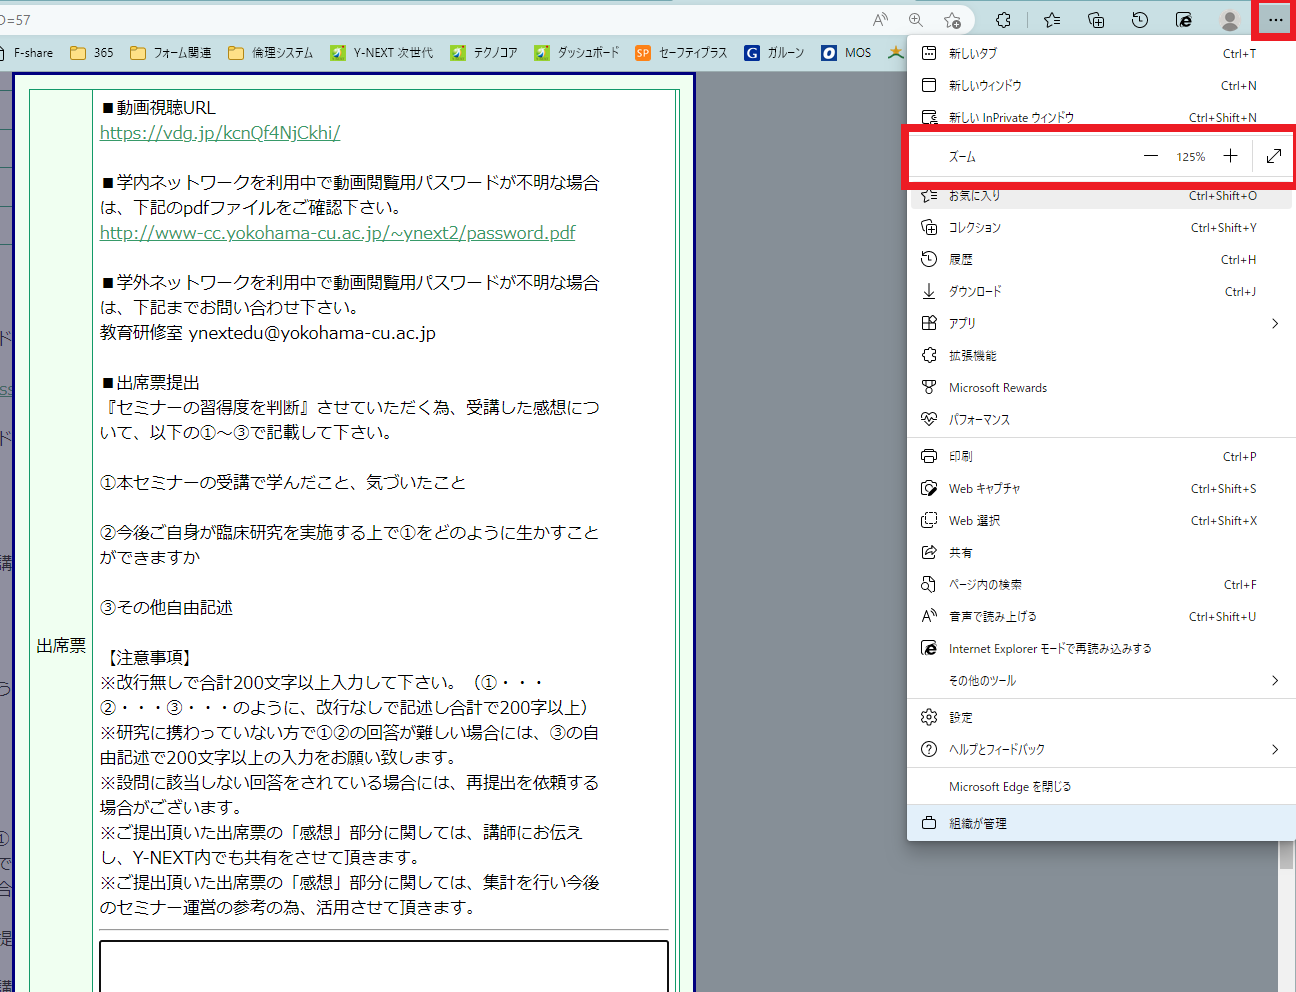This screenshot has width=1296, height=992.
Task: Expand the その他のツール submenu
Action: (x=1274, y=681)
